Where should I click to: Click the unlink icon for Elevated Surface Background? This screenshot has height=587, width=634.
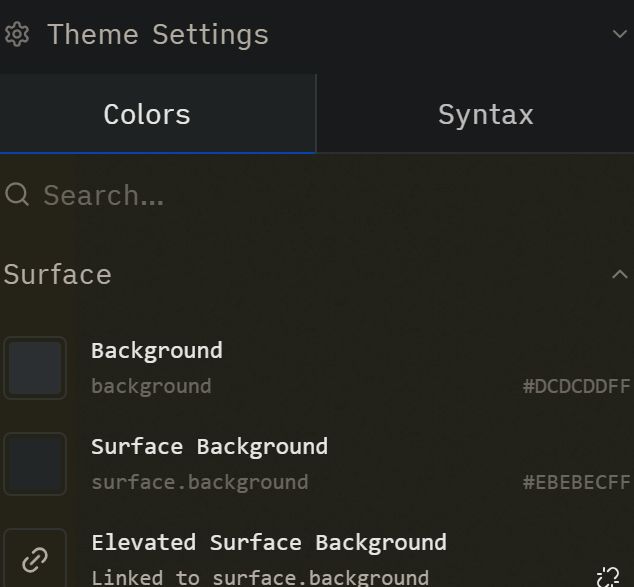point(608,576)
